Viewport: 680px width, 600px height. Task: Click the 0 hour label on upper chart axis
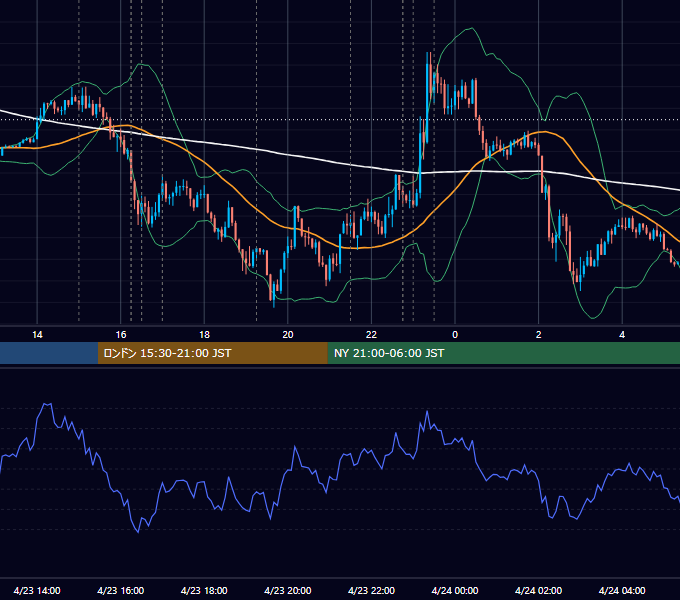coord(455,335)
